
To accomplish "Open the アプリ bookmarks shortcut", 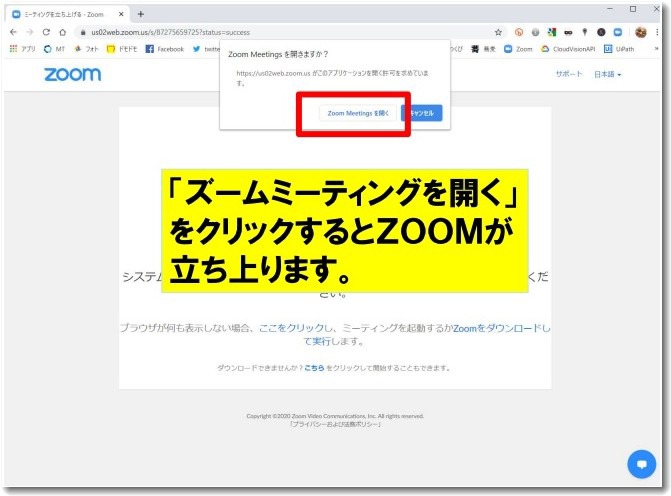I will click(22, 49).
